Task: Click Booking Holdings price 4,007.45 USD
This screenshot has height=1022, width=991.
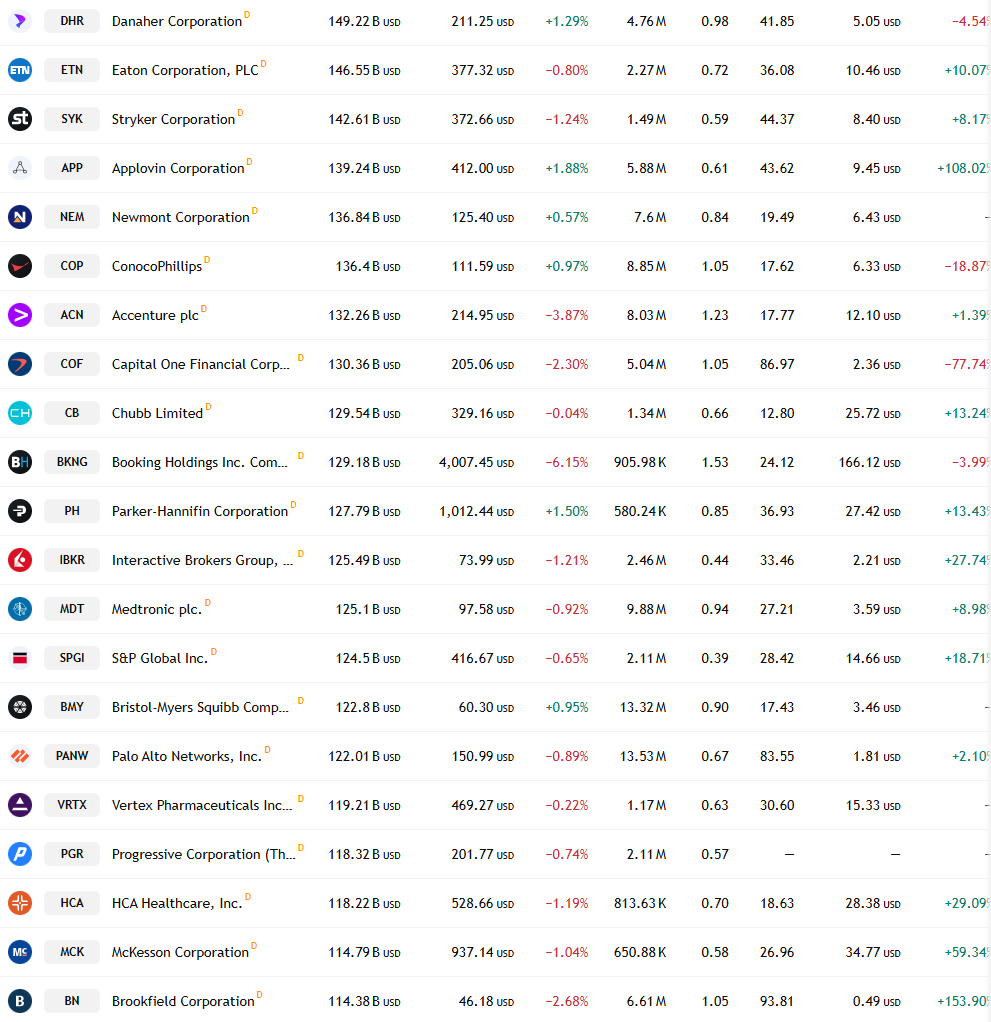Action: [477, 463]
